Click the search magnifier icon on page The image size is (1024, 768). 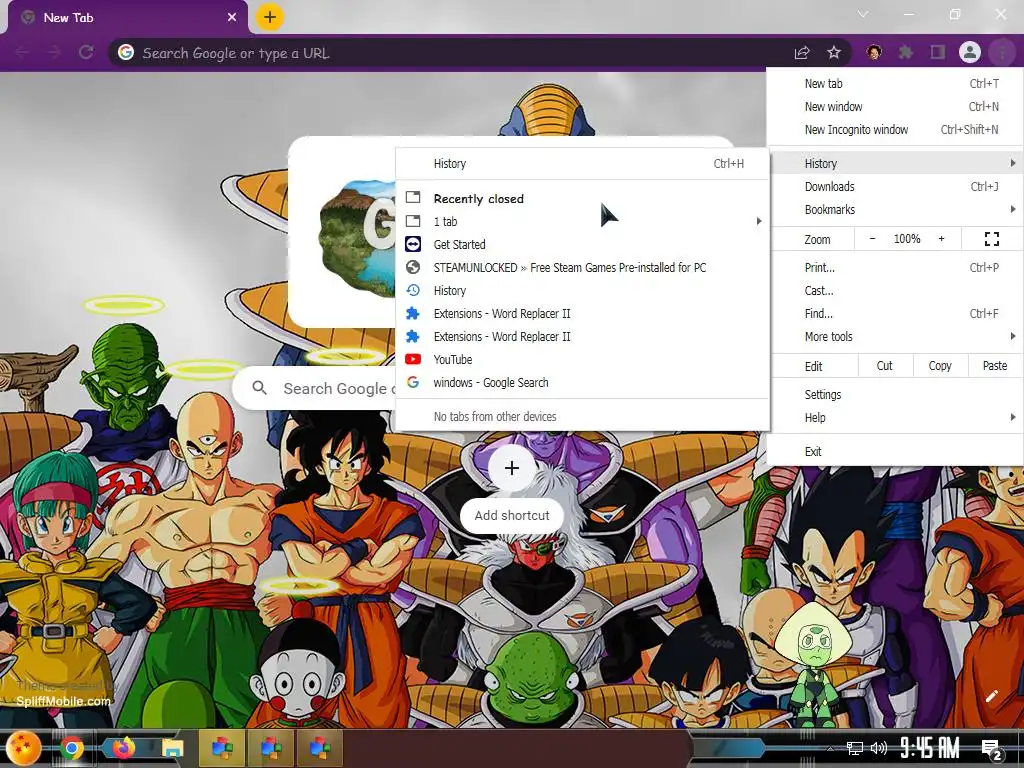[259, 388]
